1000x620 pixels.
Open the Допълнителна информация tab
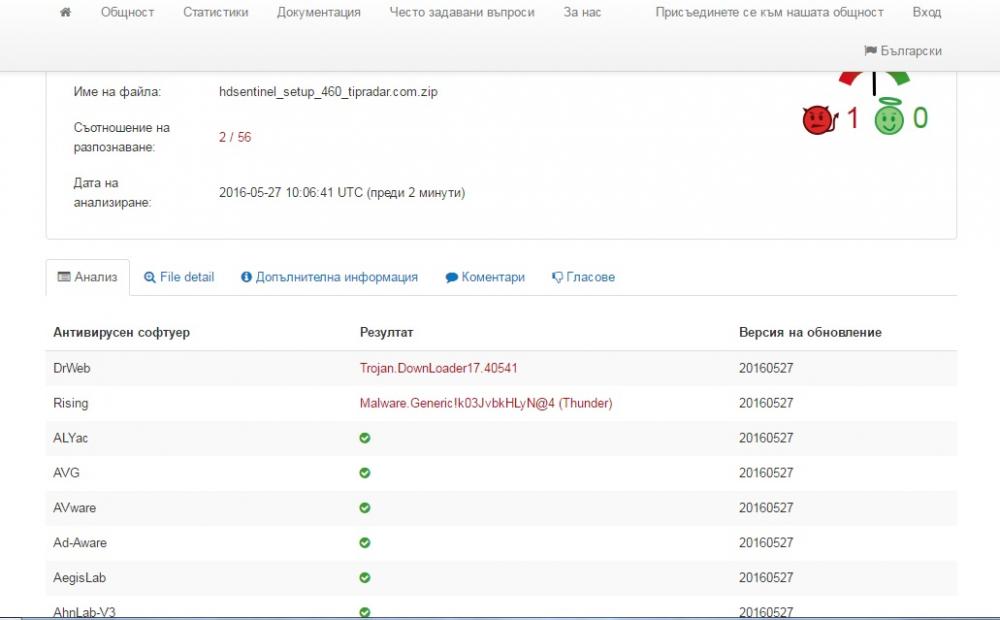(x=330, y=277)
